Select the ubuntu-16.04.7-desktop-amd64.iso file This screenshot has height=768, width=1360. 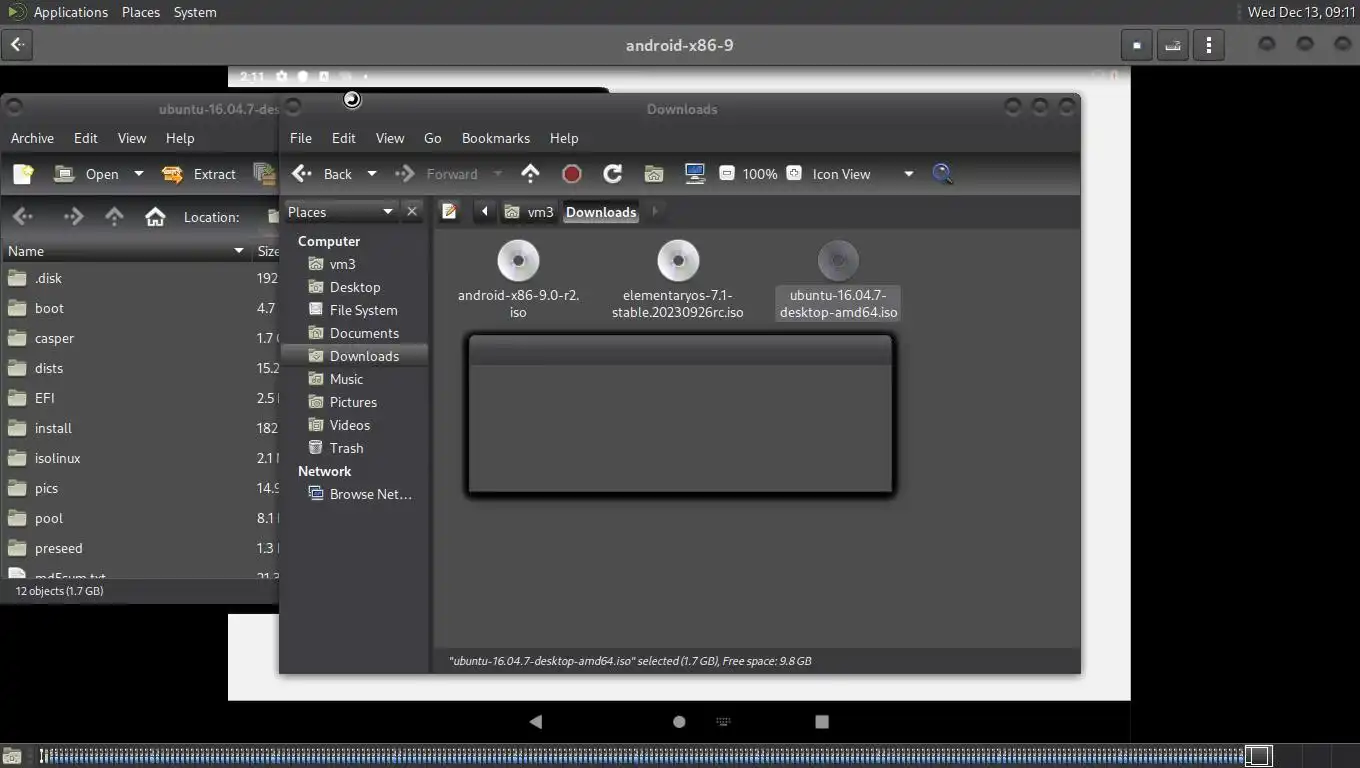tap(838, 280)
